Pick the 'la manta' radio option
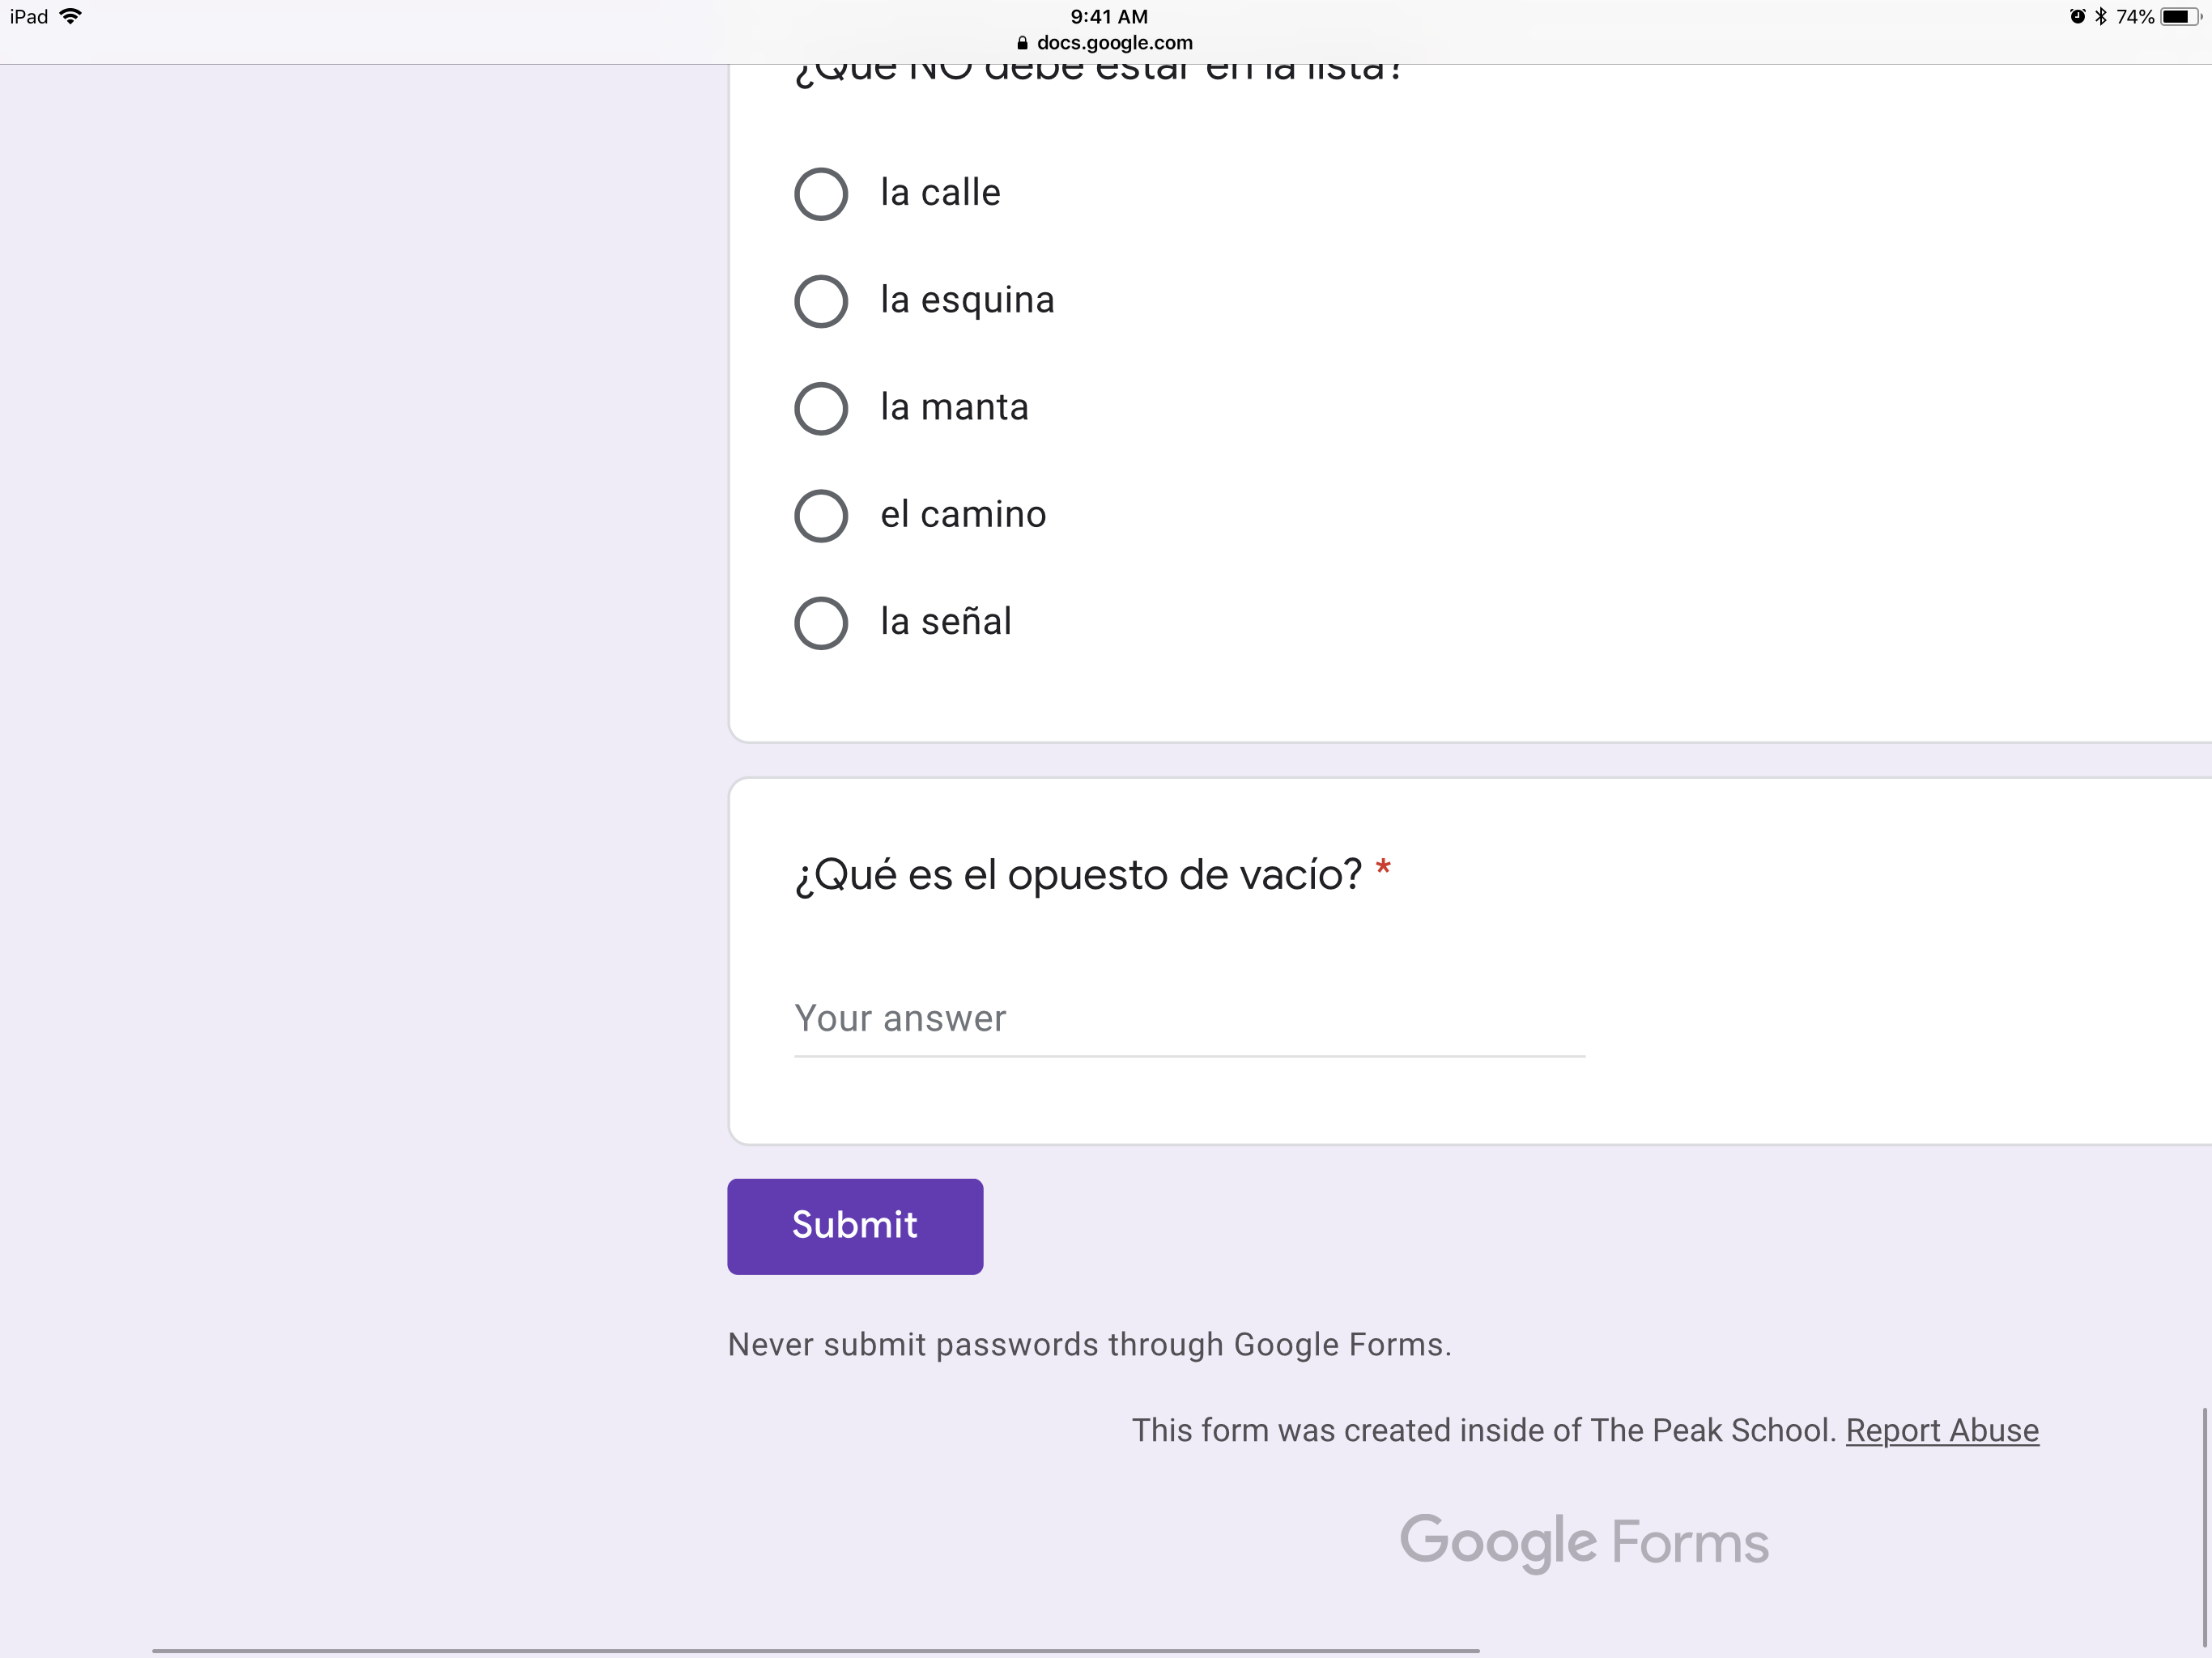The width and height of the screenshot is (2212, 1658). [820, 408]
